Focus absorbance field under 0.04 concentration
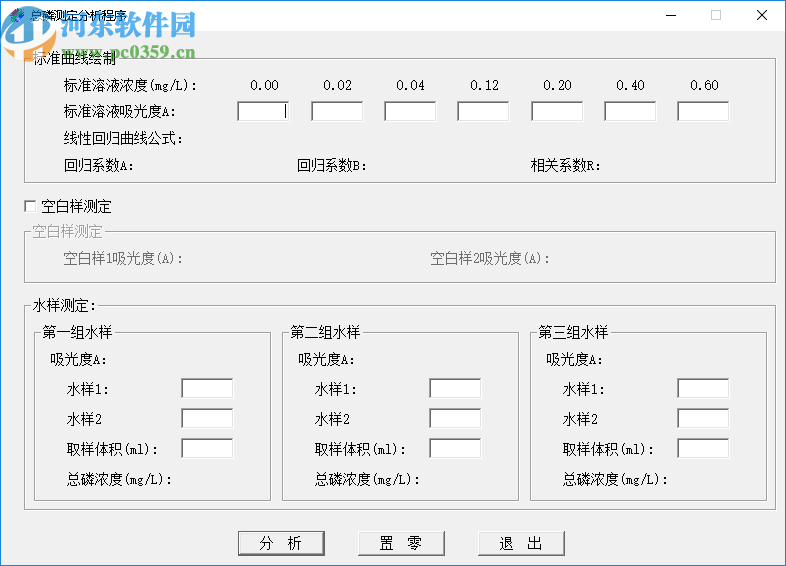Image resolution: width=786 pixels, height=566 pixels. [410, 111]
